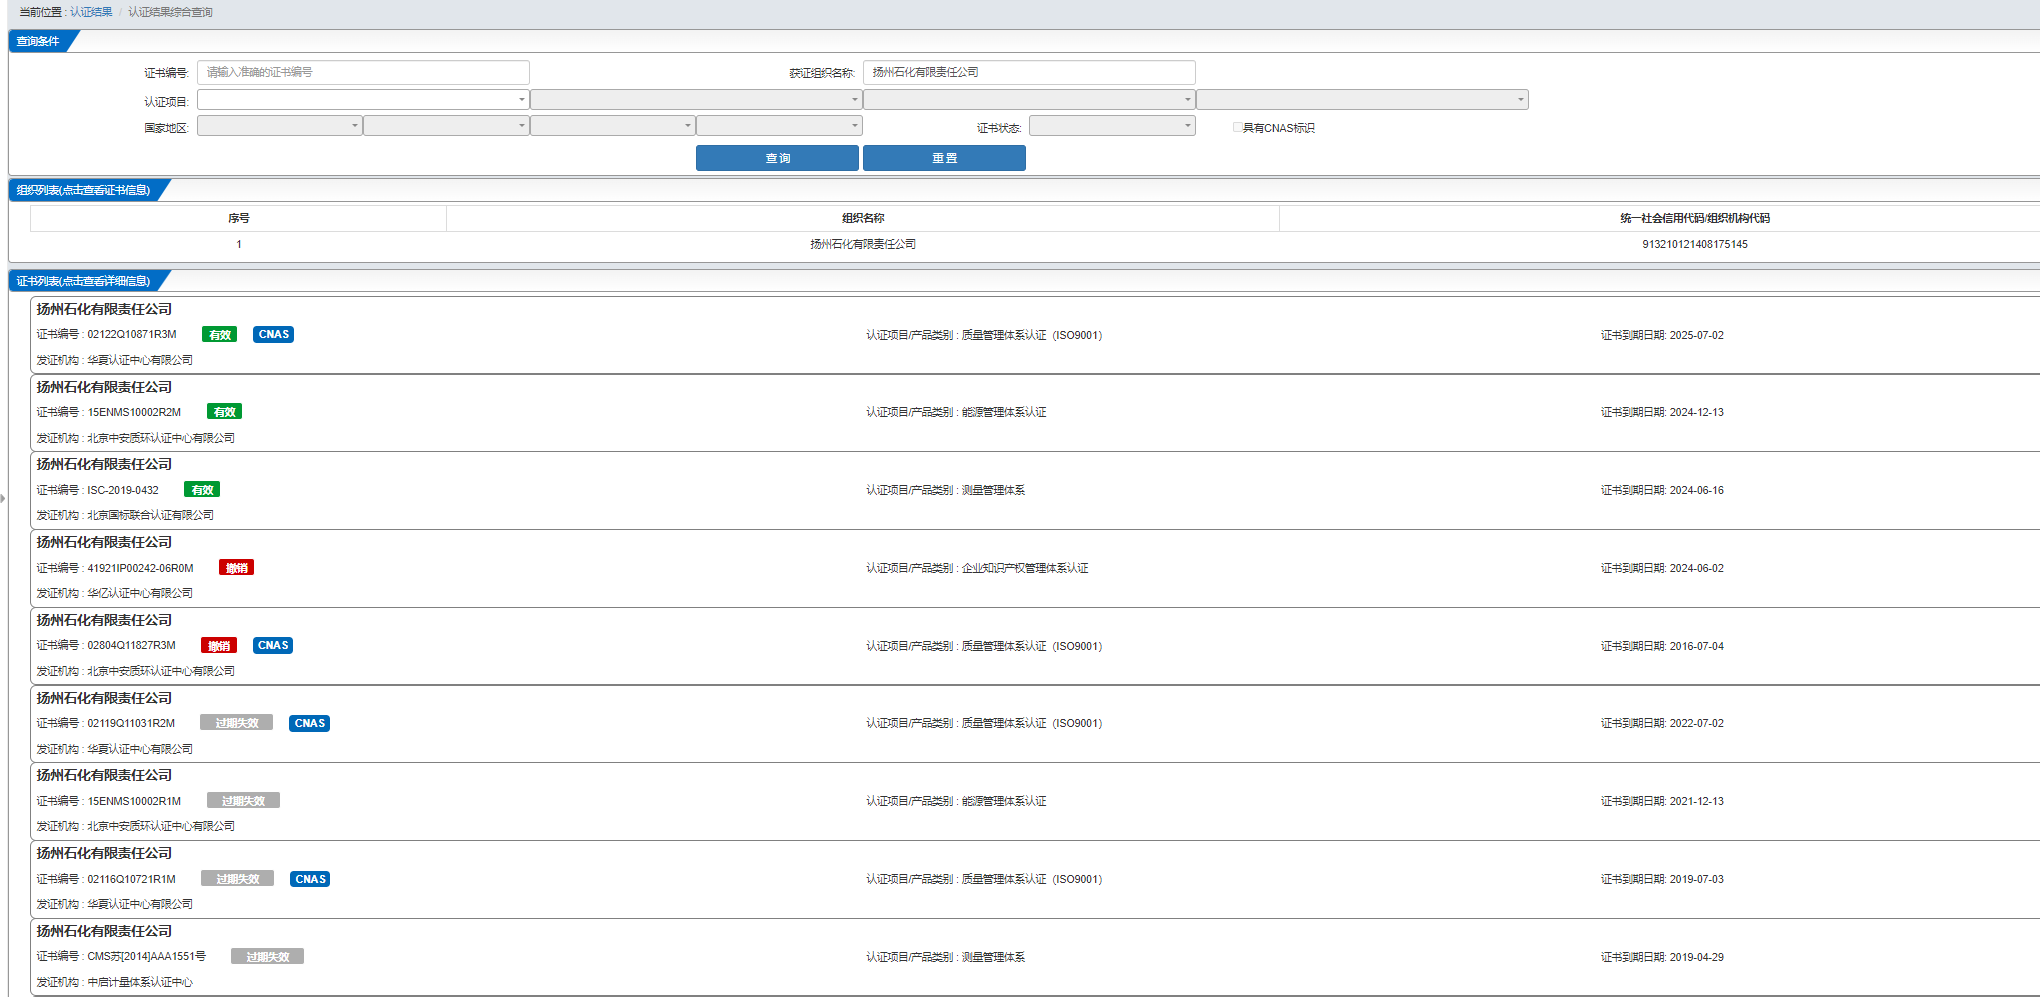
Task: Click 撤销 badge of certificate 02804Q11827R3M
Action: click(219, 646)
